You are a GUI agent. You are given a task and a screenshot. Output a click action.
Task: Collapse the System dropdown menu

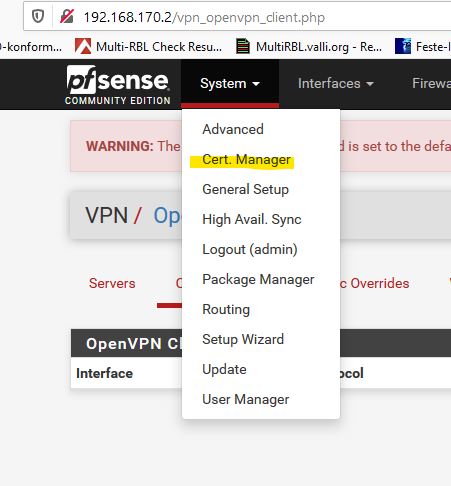[x=230, y=84]
